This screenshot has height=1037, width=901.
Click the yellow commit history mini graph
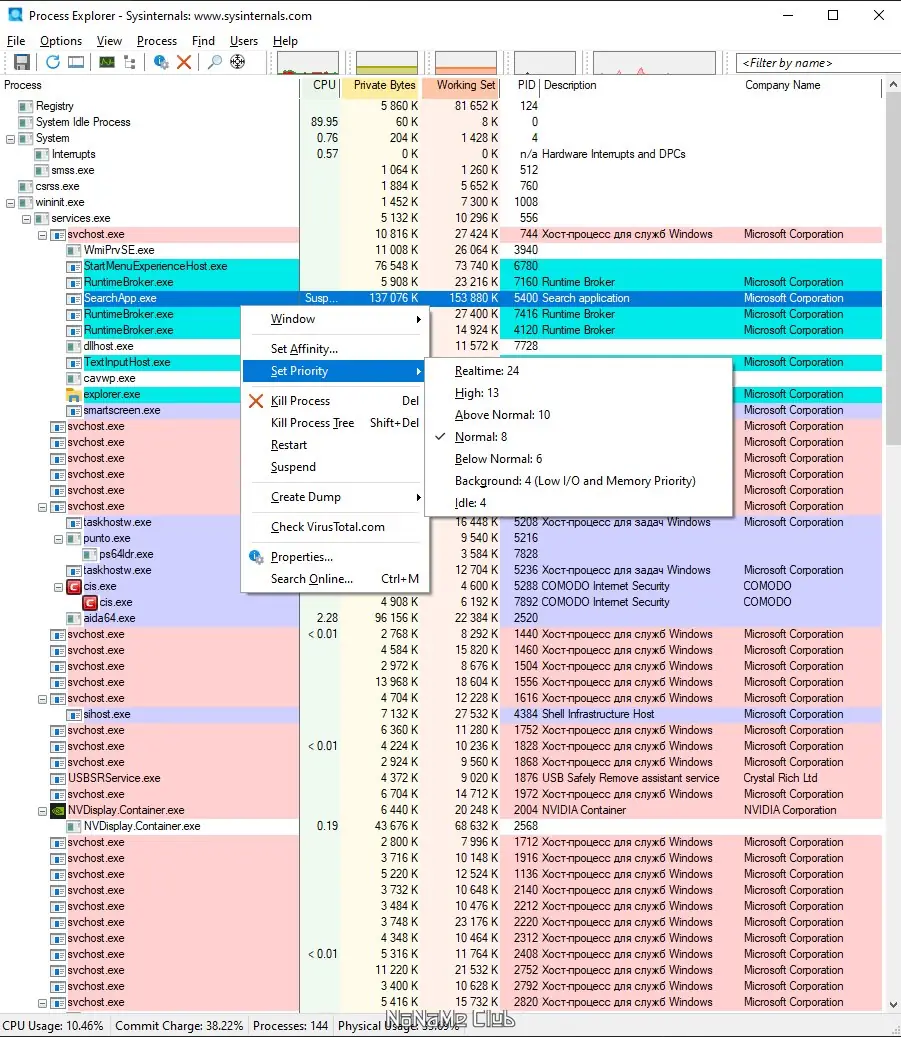tap(387, 63)
